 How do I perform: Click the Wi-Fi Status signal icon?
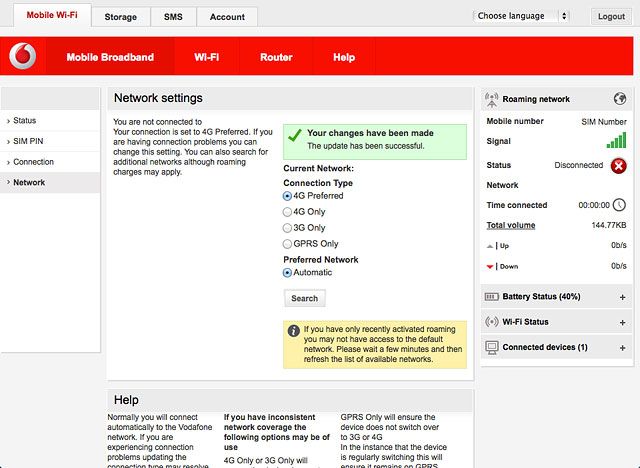(492, 322)
